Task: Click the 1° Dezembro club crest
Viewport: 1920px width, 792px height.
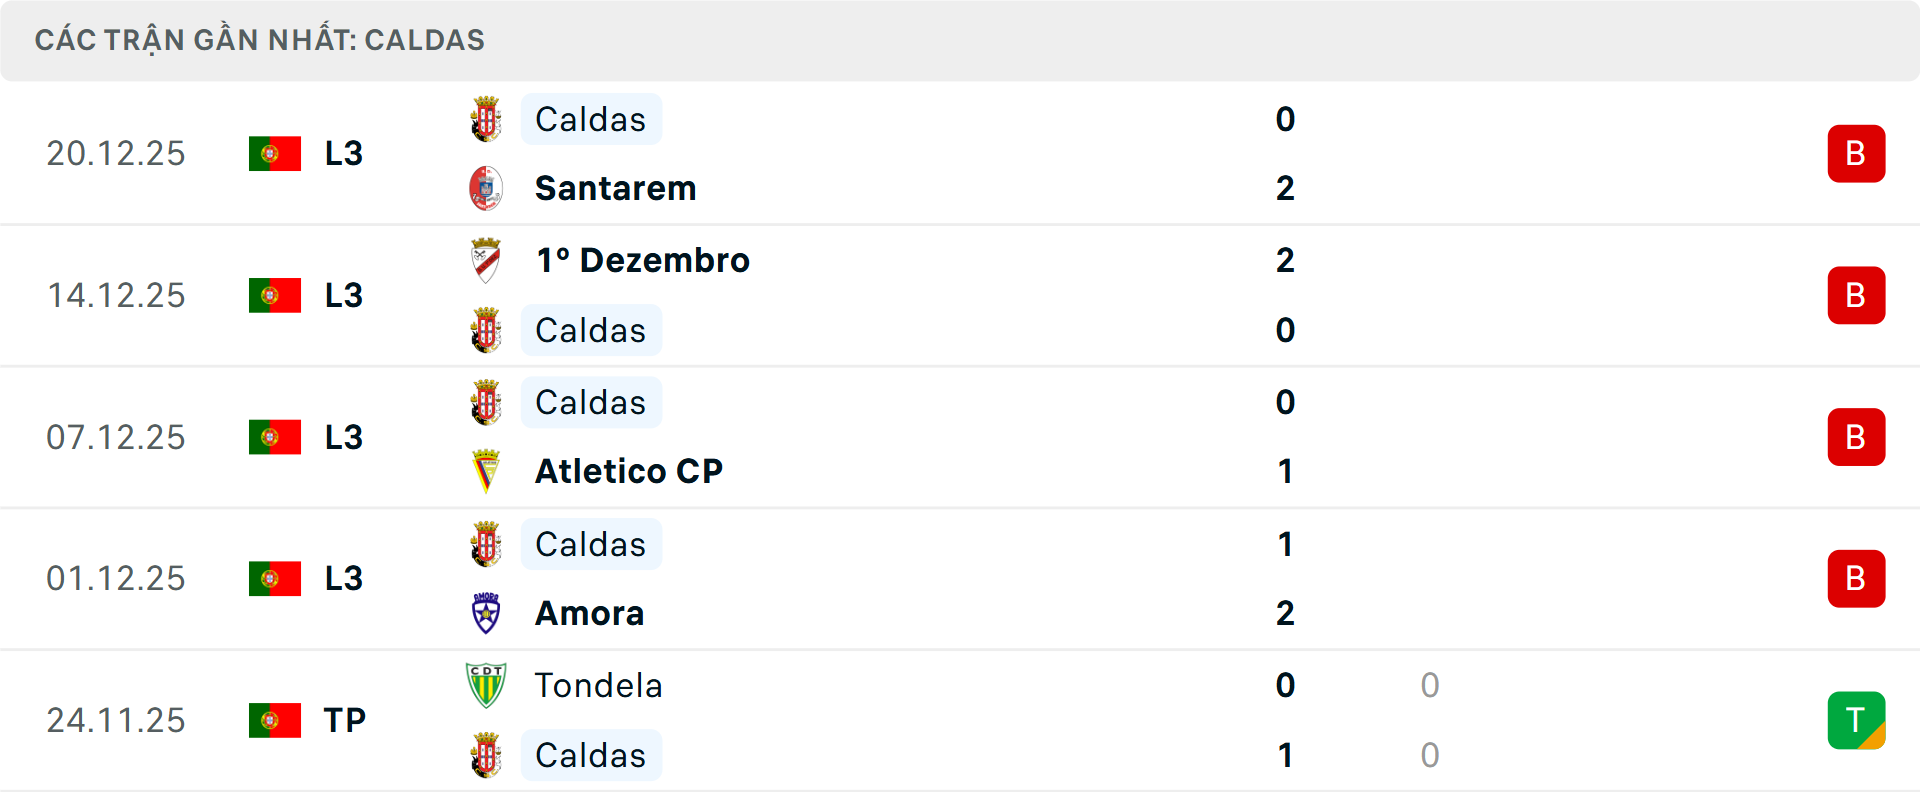Action: pyautogui.click(x=486, y=260)
